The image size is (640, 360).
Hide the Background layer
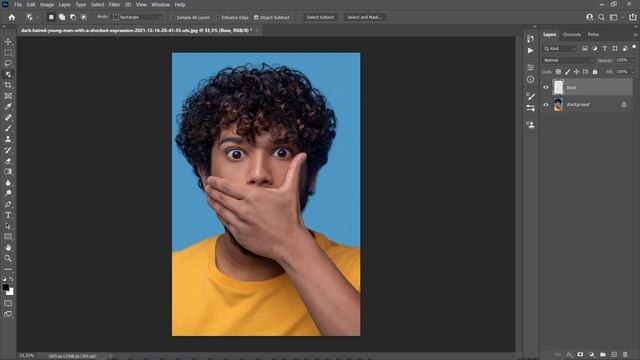pos(546,105)
